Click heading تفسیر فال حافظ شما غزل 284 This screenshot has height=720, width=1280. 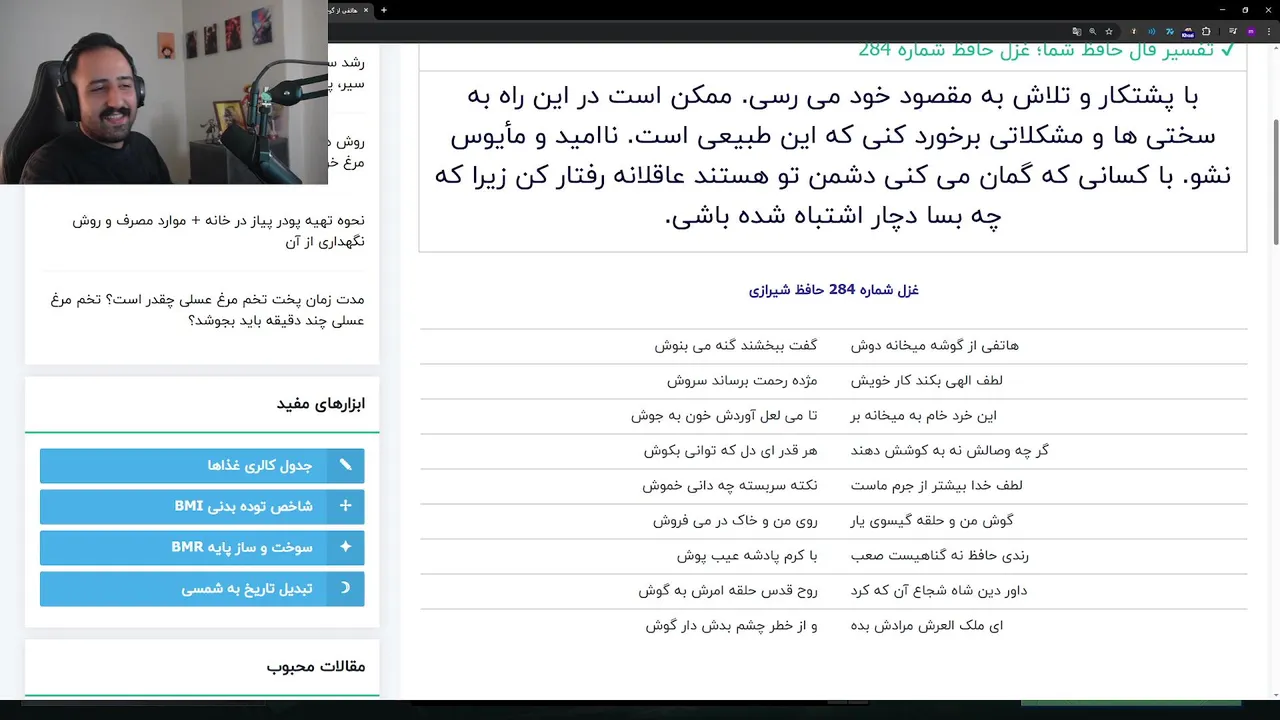click(1046, 50)
